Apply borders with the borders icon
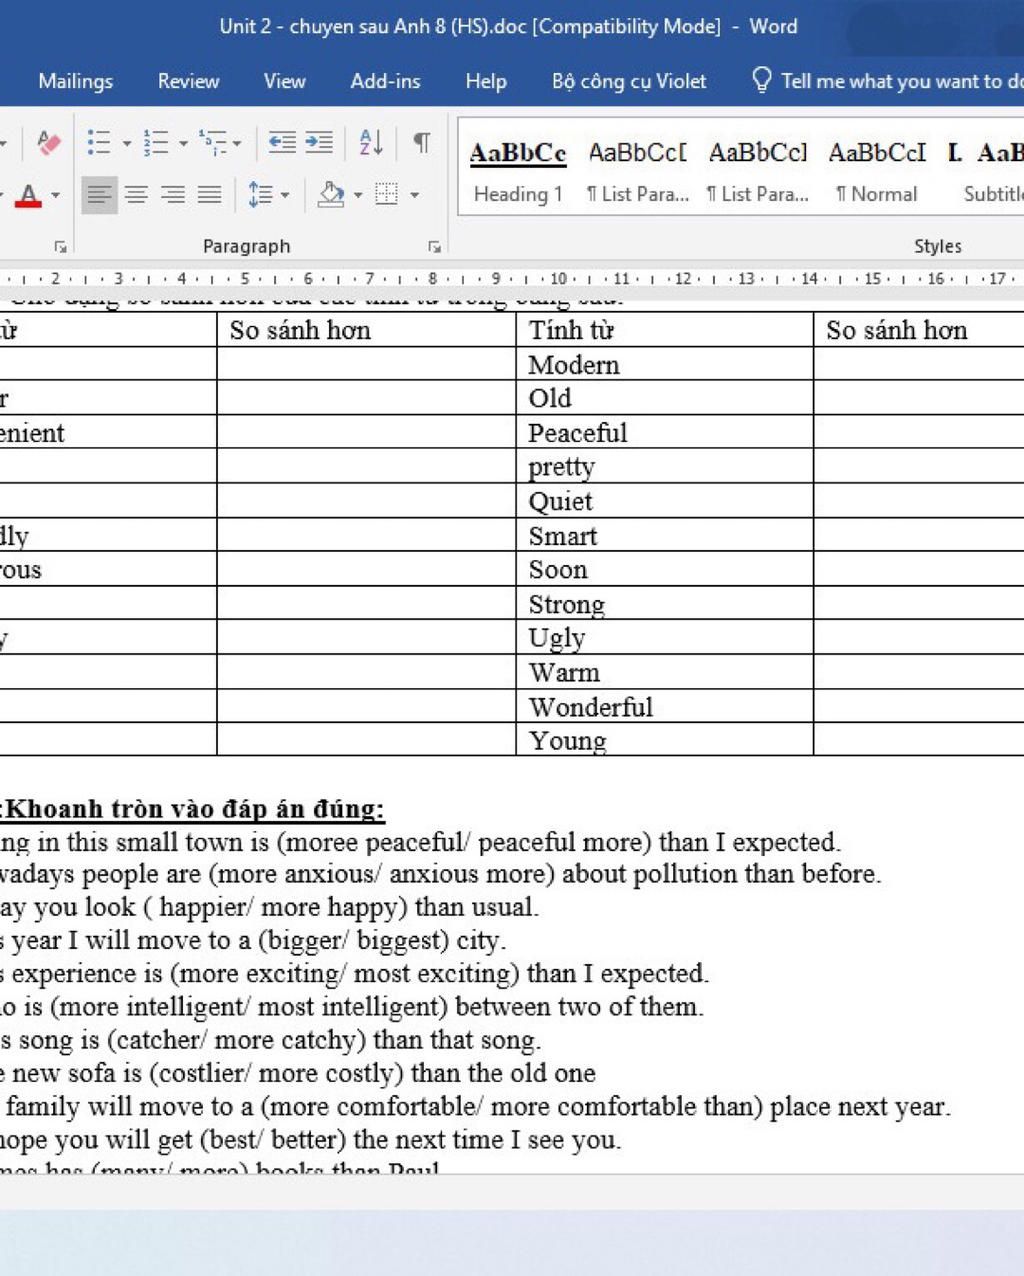This screenshot has width=1024, height=1276. [x=387, y=195]
